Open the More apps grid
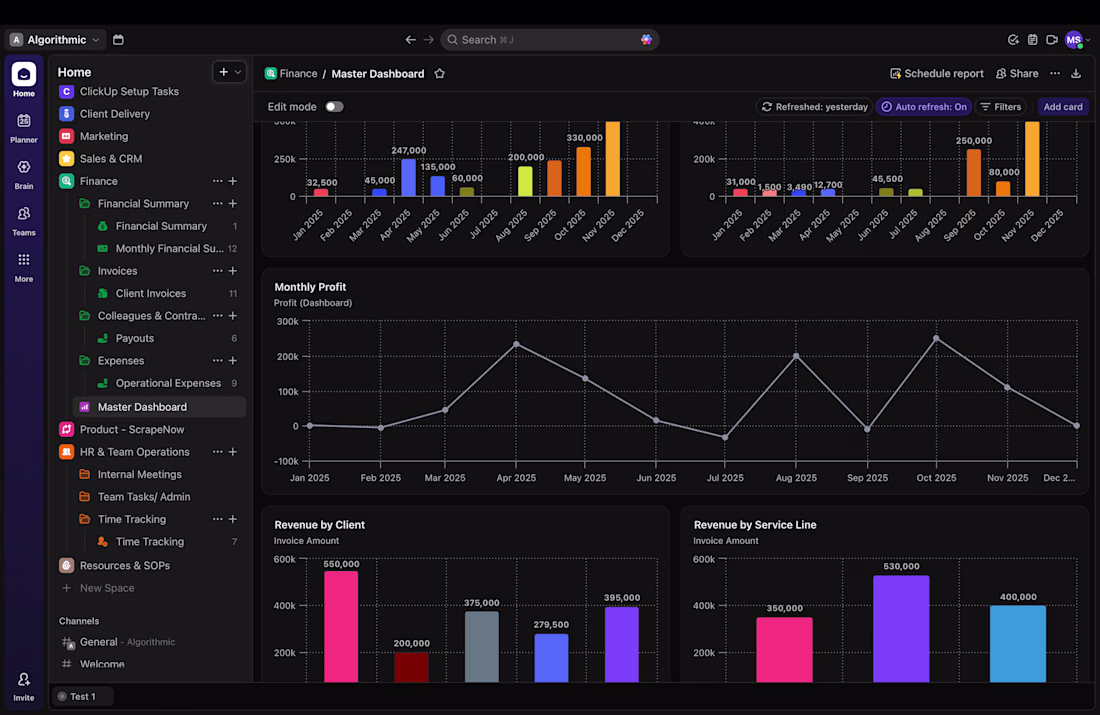 [x=23, y=267]
